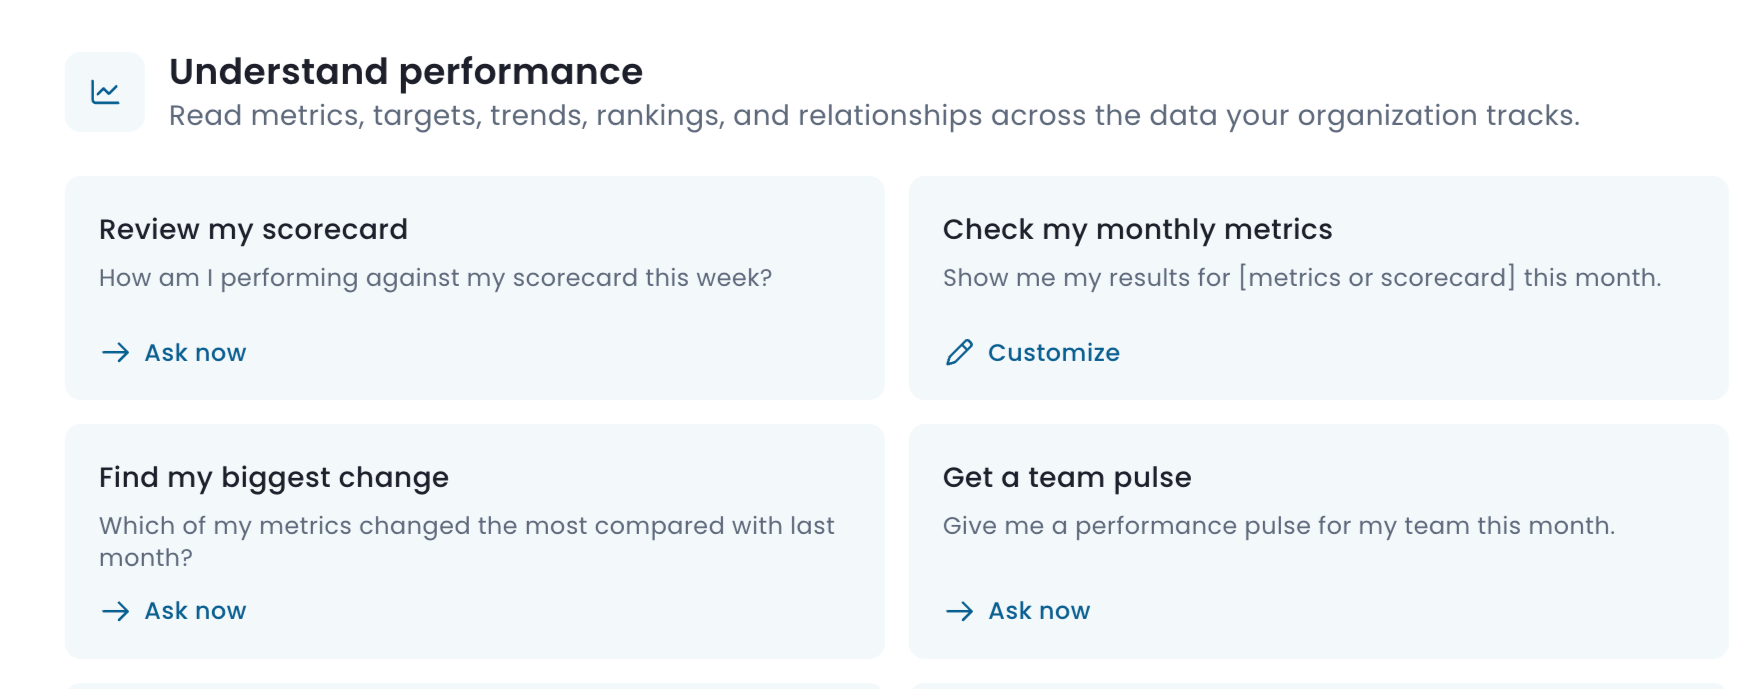This screenshot has width=1752, height=689.
Task: Click the prompt about metrics changed the most
Action: click(466, 541)
